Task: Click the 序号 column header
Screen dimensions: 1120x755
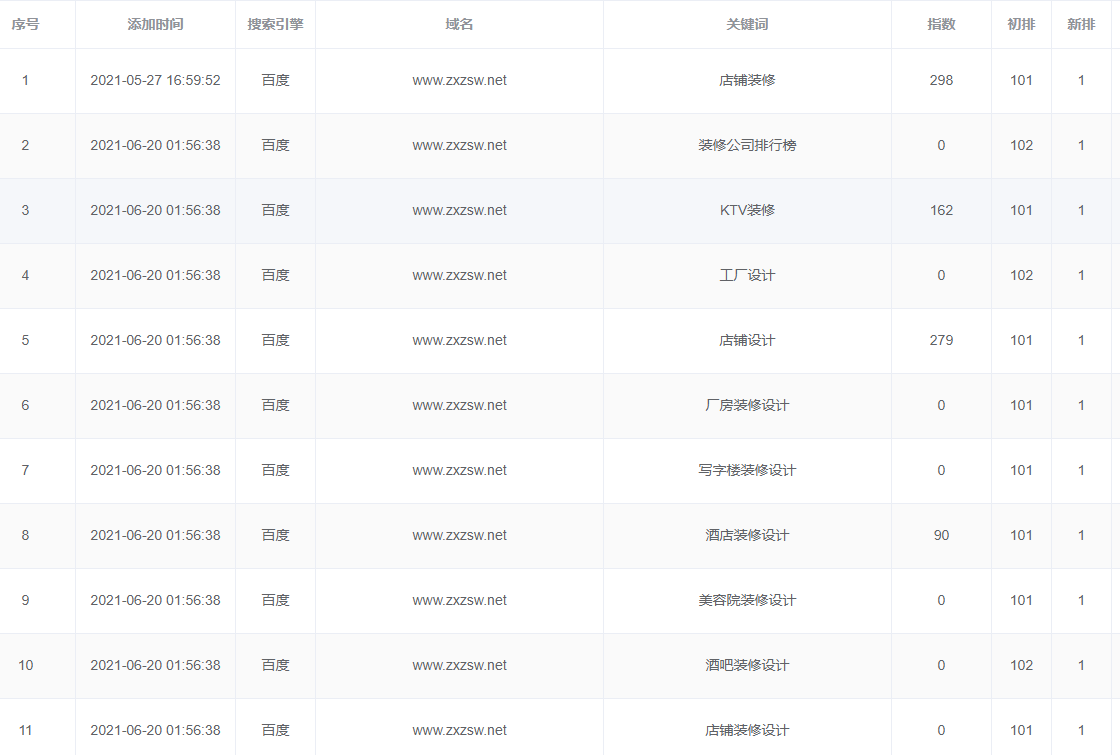Action: click(x=25, y=24)
